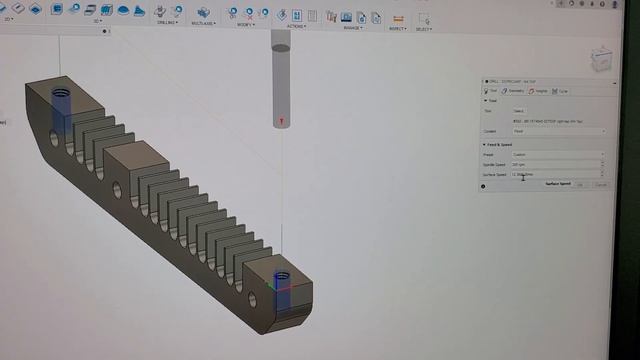Click the middle MODIFY icon with red X
Screen dimensions: 640x360
point(249,14)
